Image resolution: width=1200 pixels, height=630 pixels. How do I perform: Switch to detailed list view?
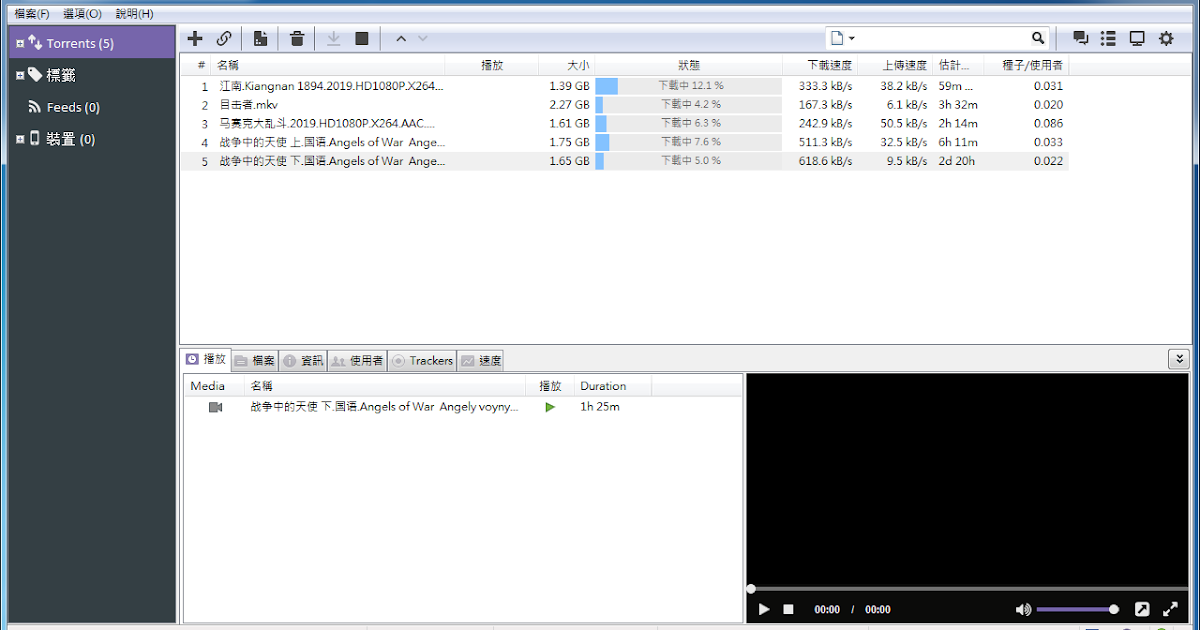click(x=1108, y=38)
